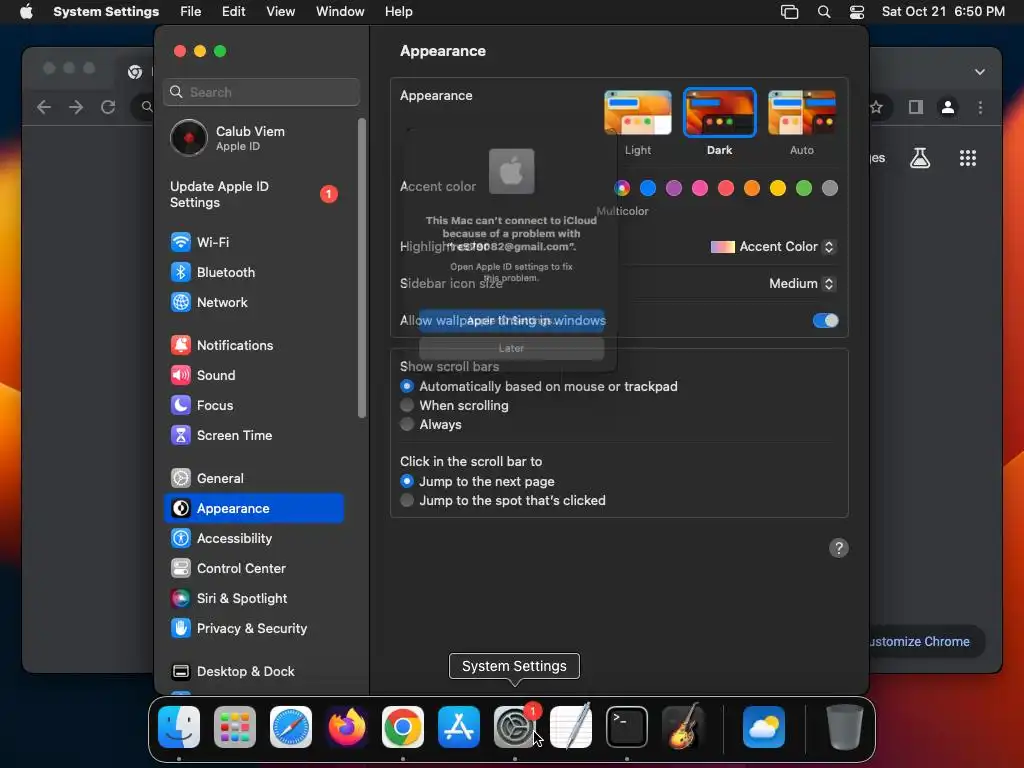
Task: Open Spotlight search in menu bar
Action: (x=824, y=12)
